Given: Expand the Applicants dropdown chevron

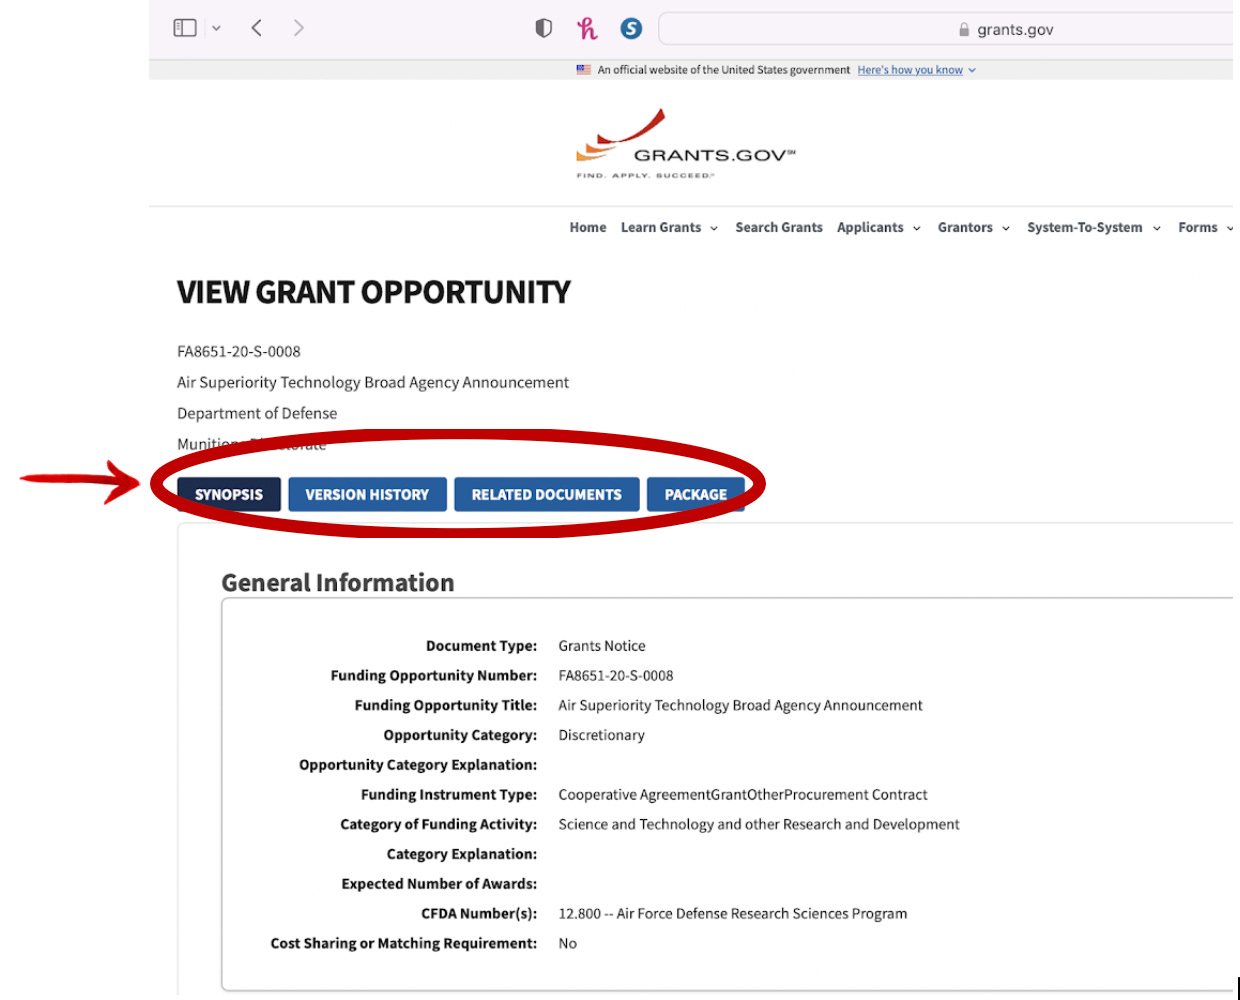Looking at the screenshot, I should pyautogui.click(x=917, y=228).
